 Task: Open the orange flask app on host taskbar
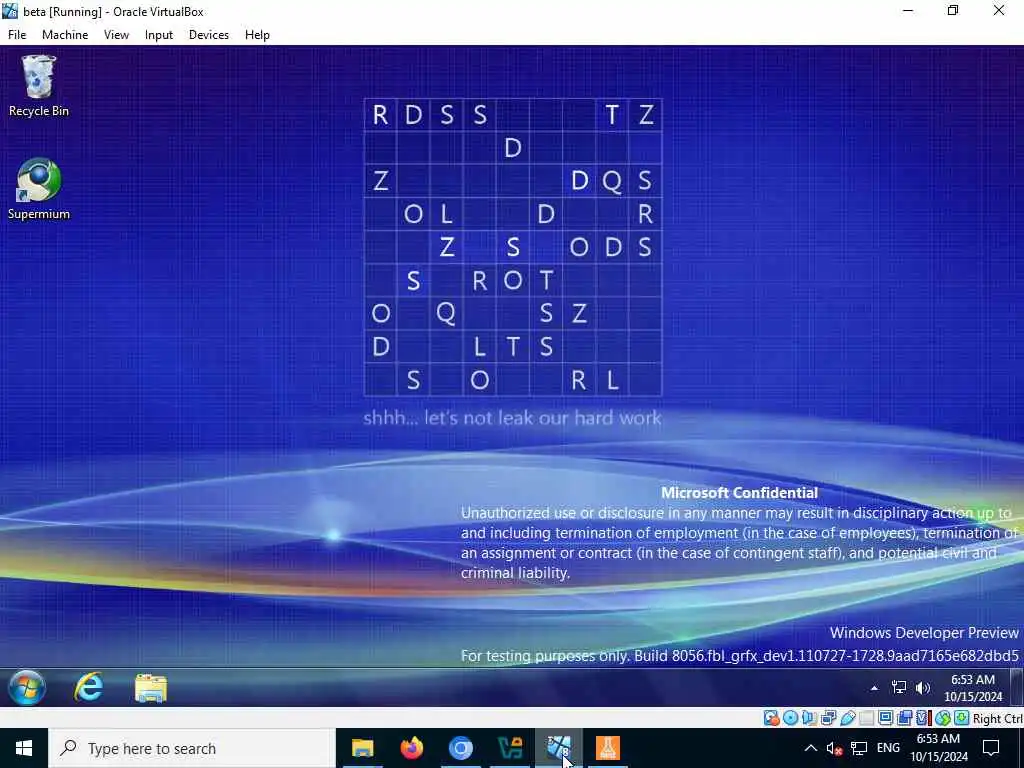pos(607,748)
